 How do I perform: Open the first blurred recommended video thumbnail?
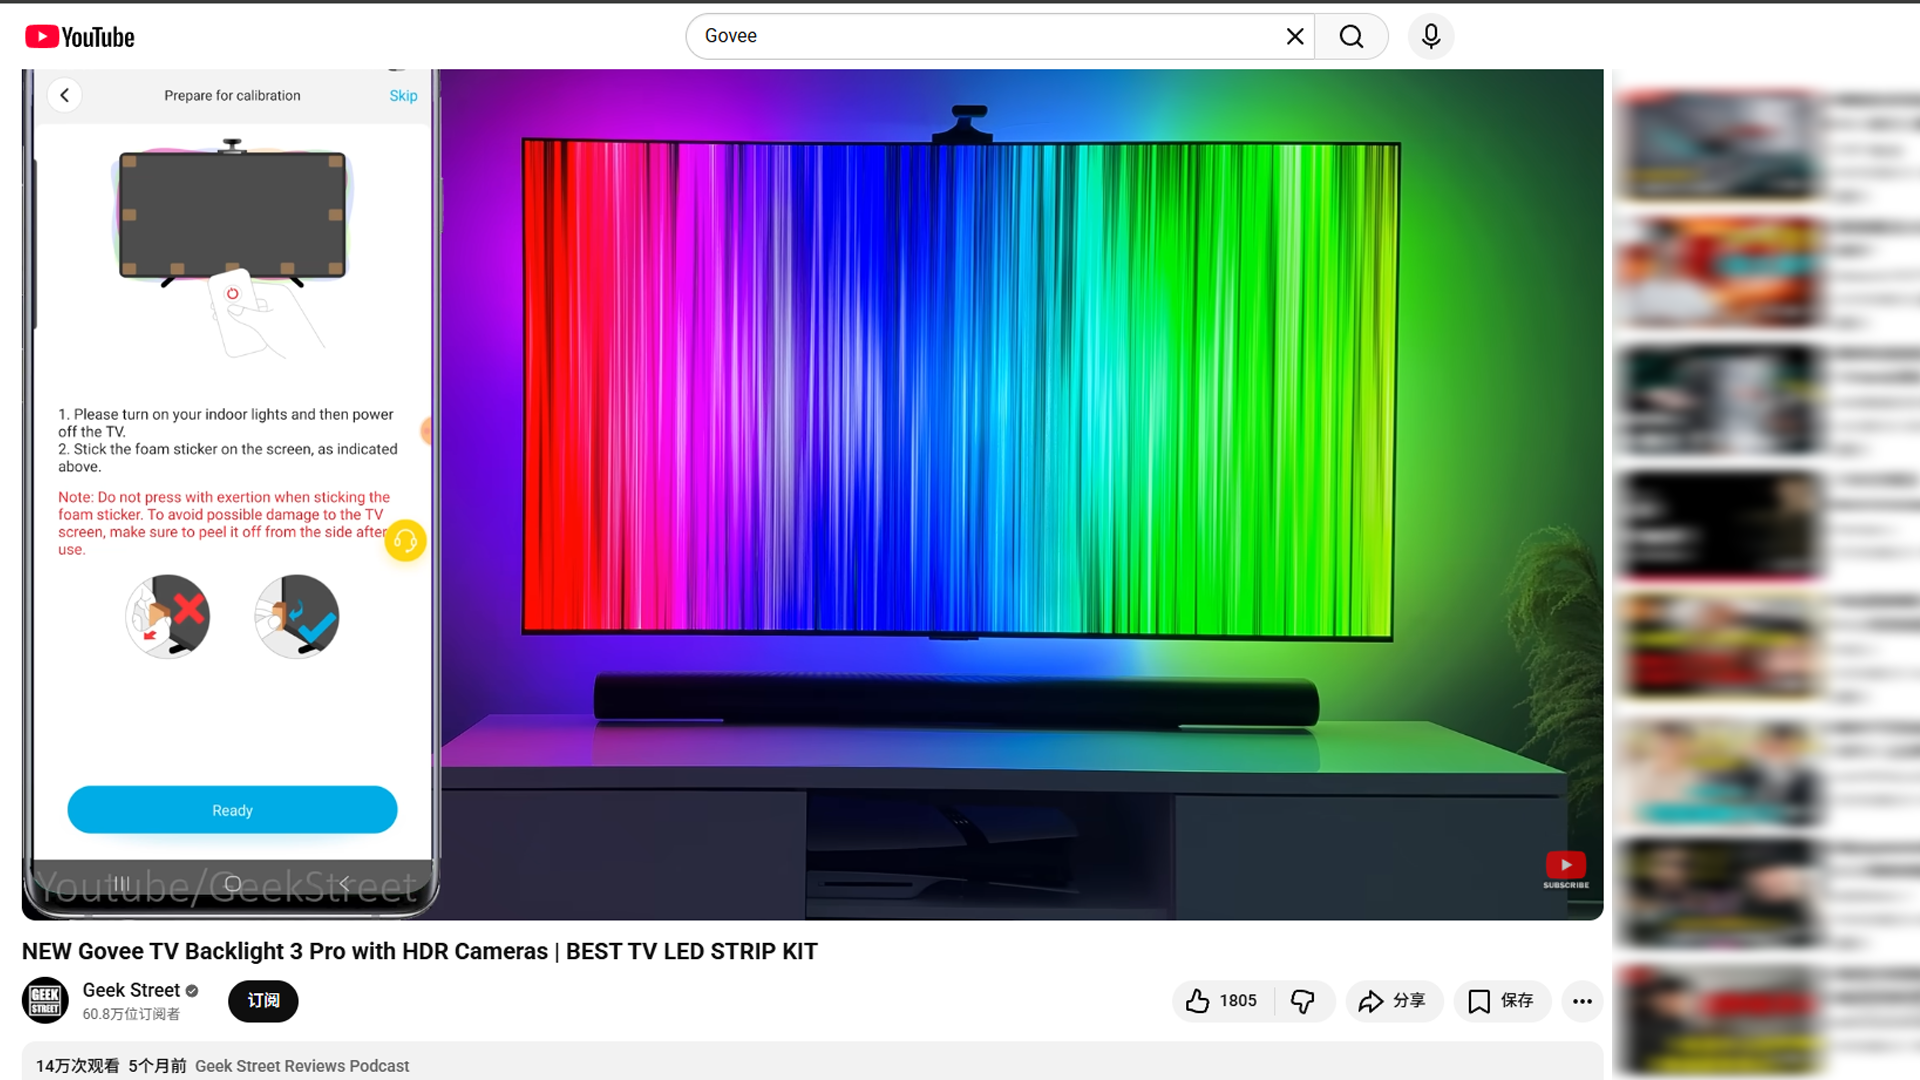pos(1718,145)
